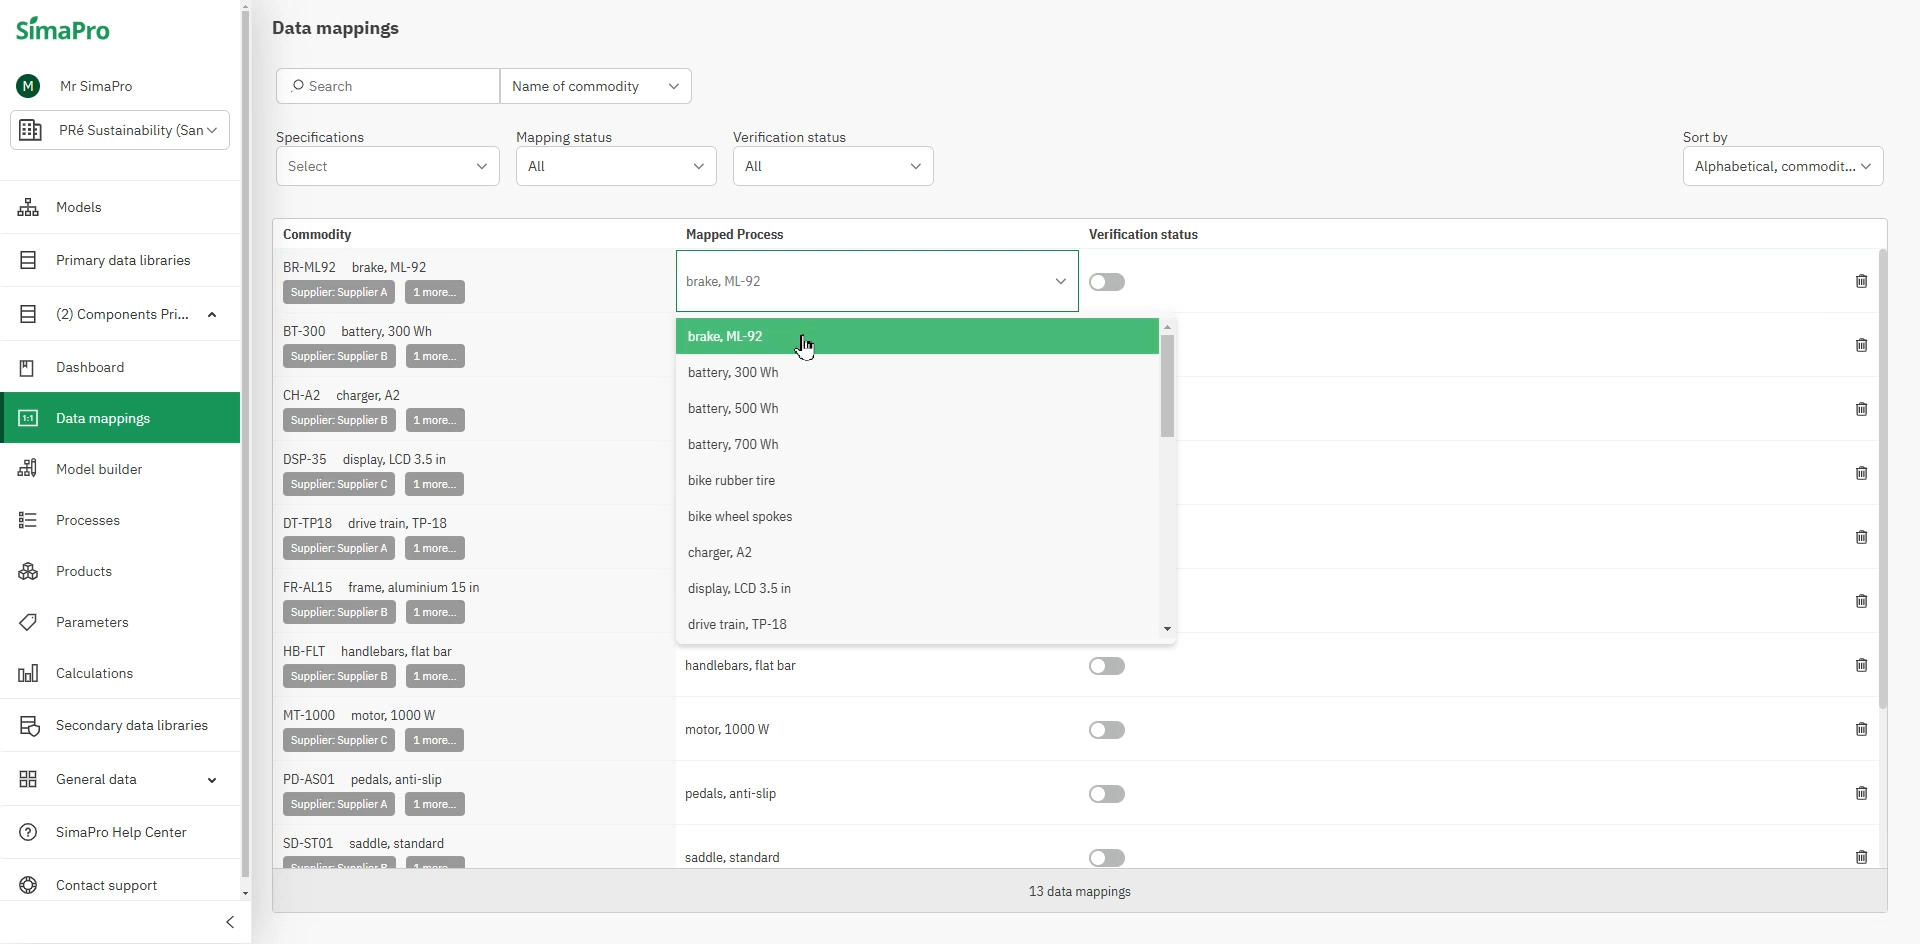Click trash icon for motor, 1000 W row
Viewport: 1920px width, 944px height.
pyautogui.click(x=1861, y=729)
